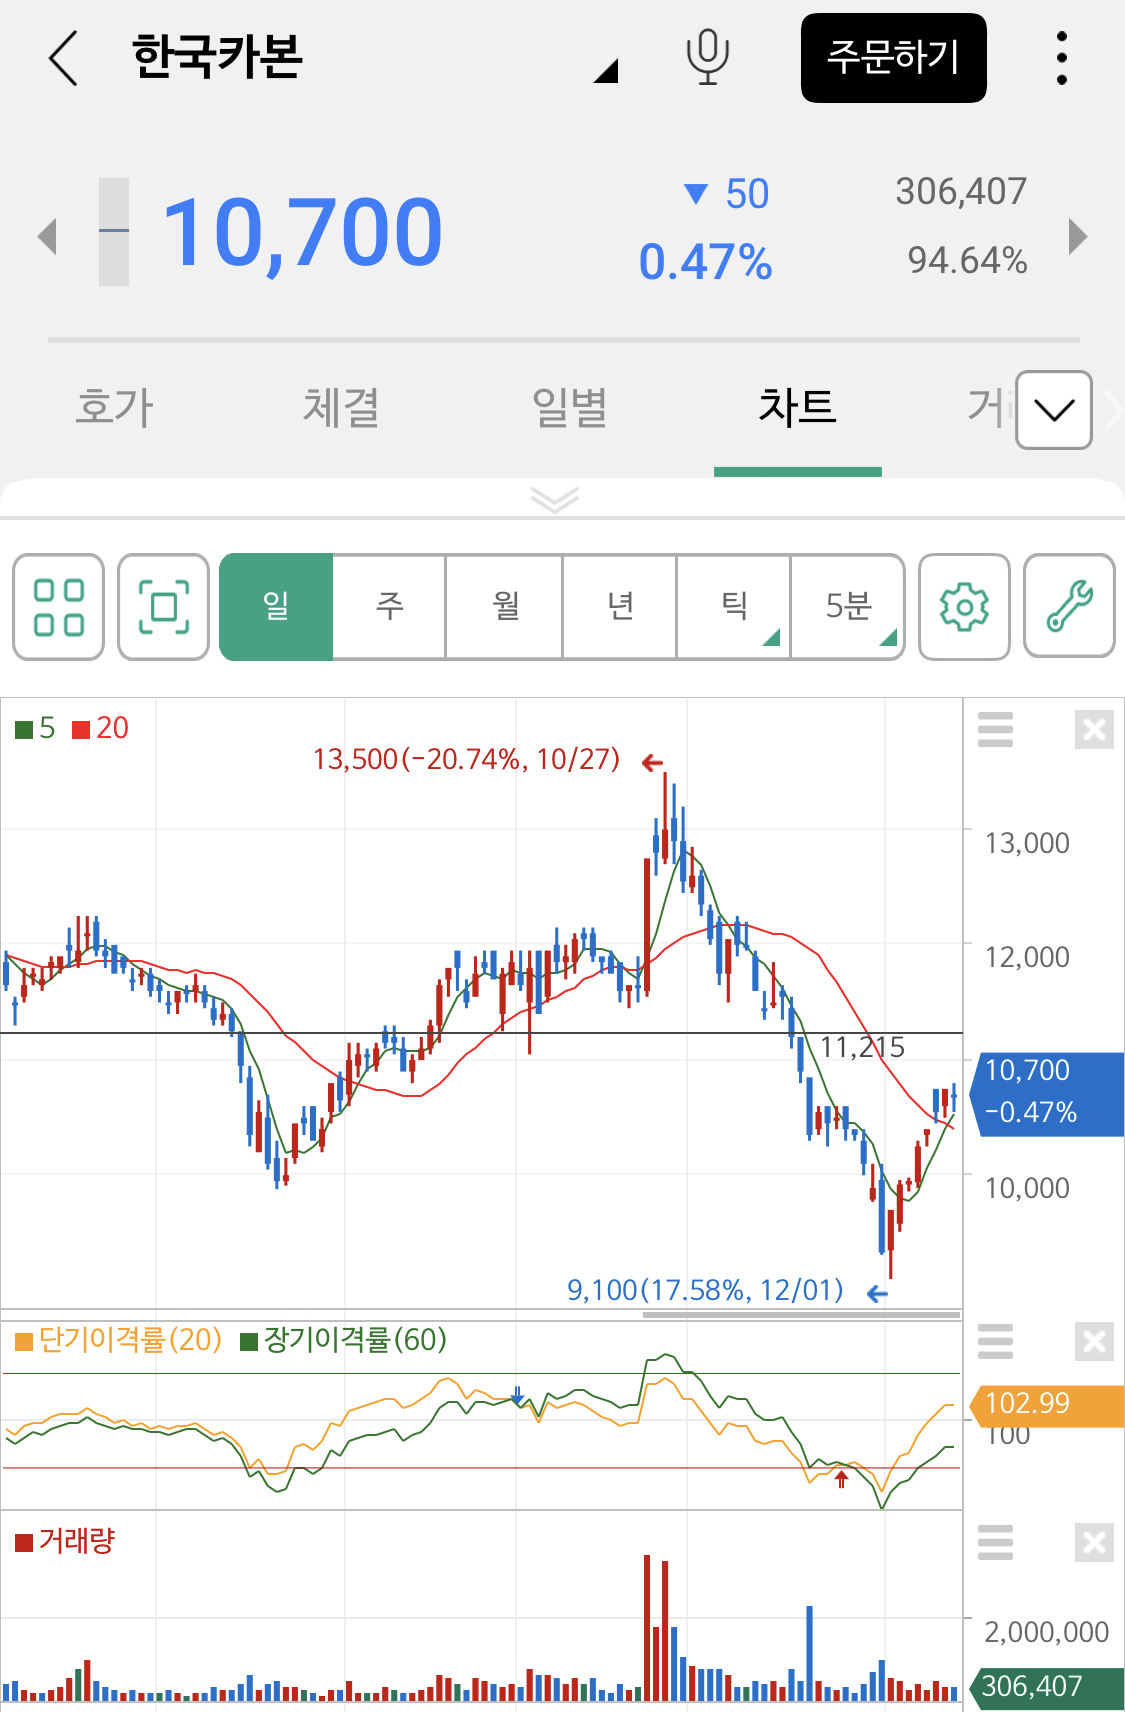Go to previous stock with left triangle
The width and height of the screenshot is (1125, 1712).
(46, 237)
